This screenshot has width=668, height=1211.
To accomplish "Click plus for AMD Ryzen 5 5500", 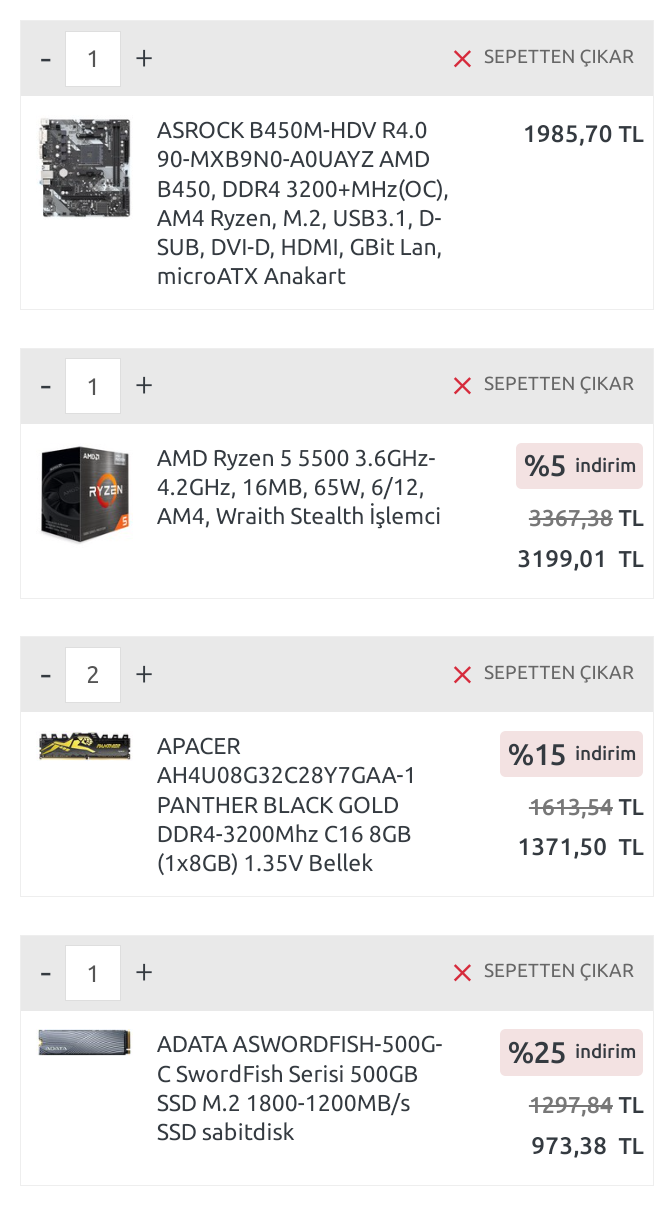I will click(x=144, y=385).
